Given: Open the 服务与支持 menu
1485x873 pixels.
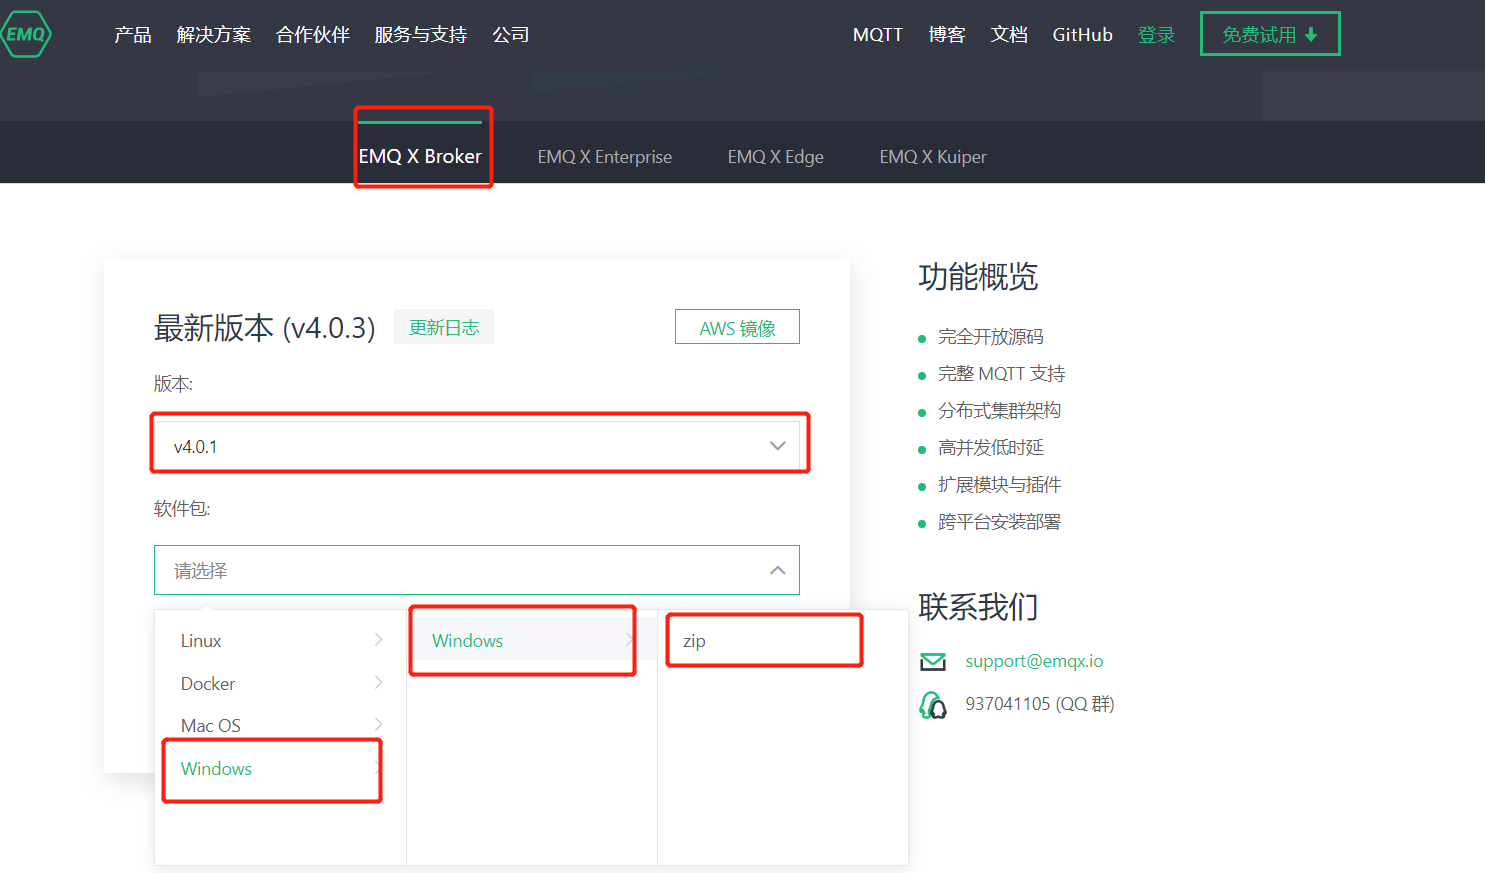Looking at the screenshot, I should pyautogui.click(x=421, y=35).
